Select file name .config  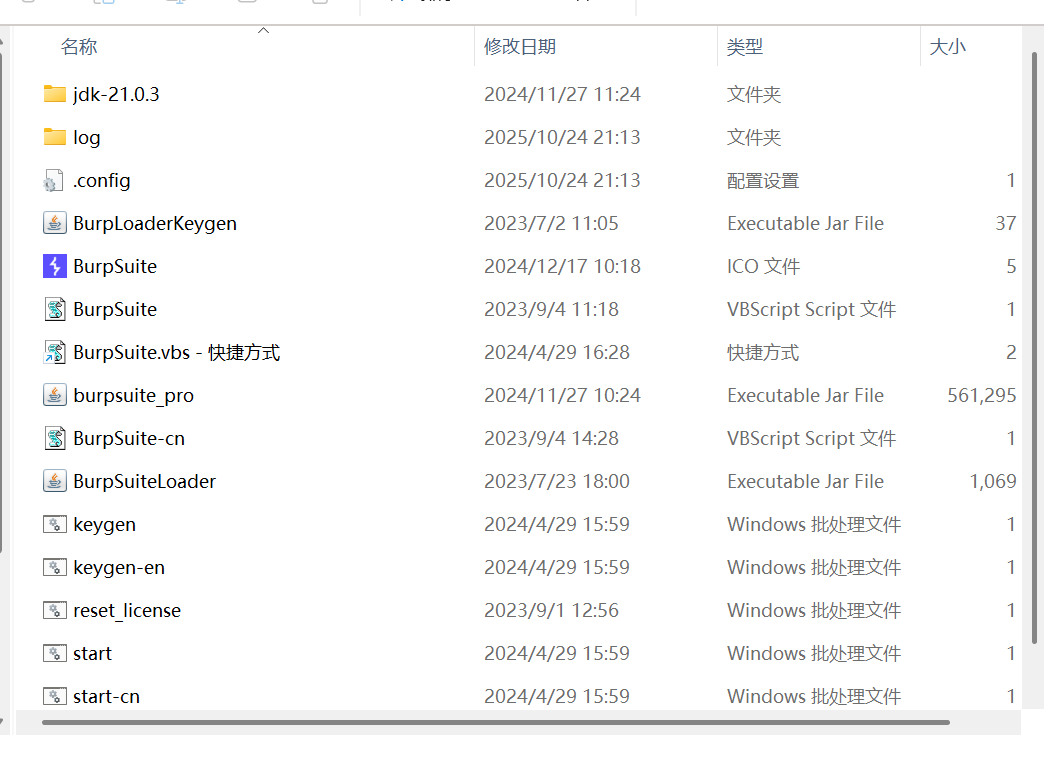point(101,181)
